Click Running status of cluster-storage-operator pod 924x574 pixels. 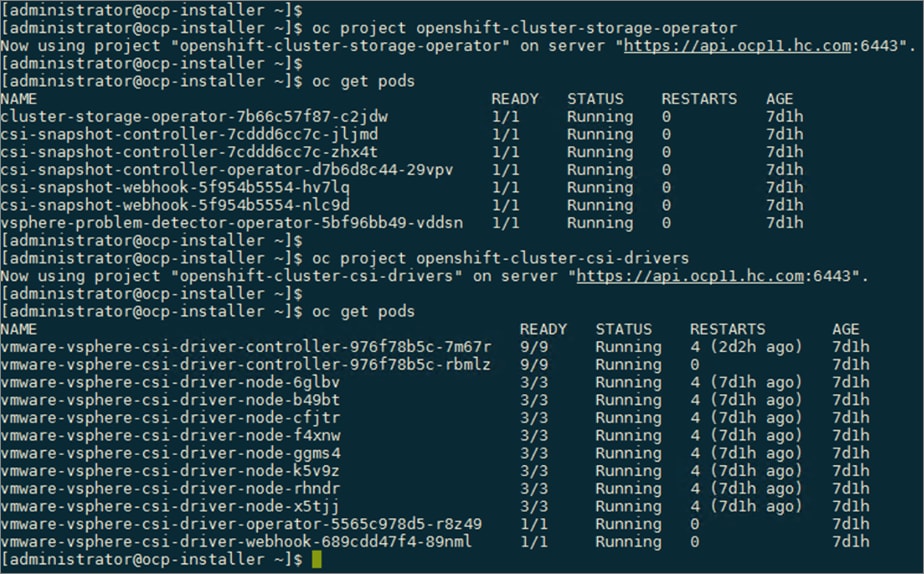click(600, 117)
